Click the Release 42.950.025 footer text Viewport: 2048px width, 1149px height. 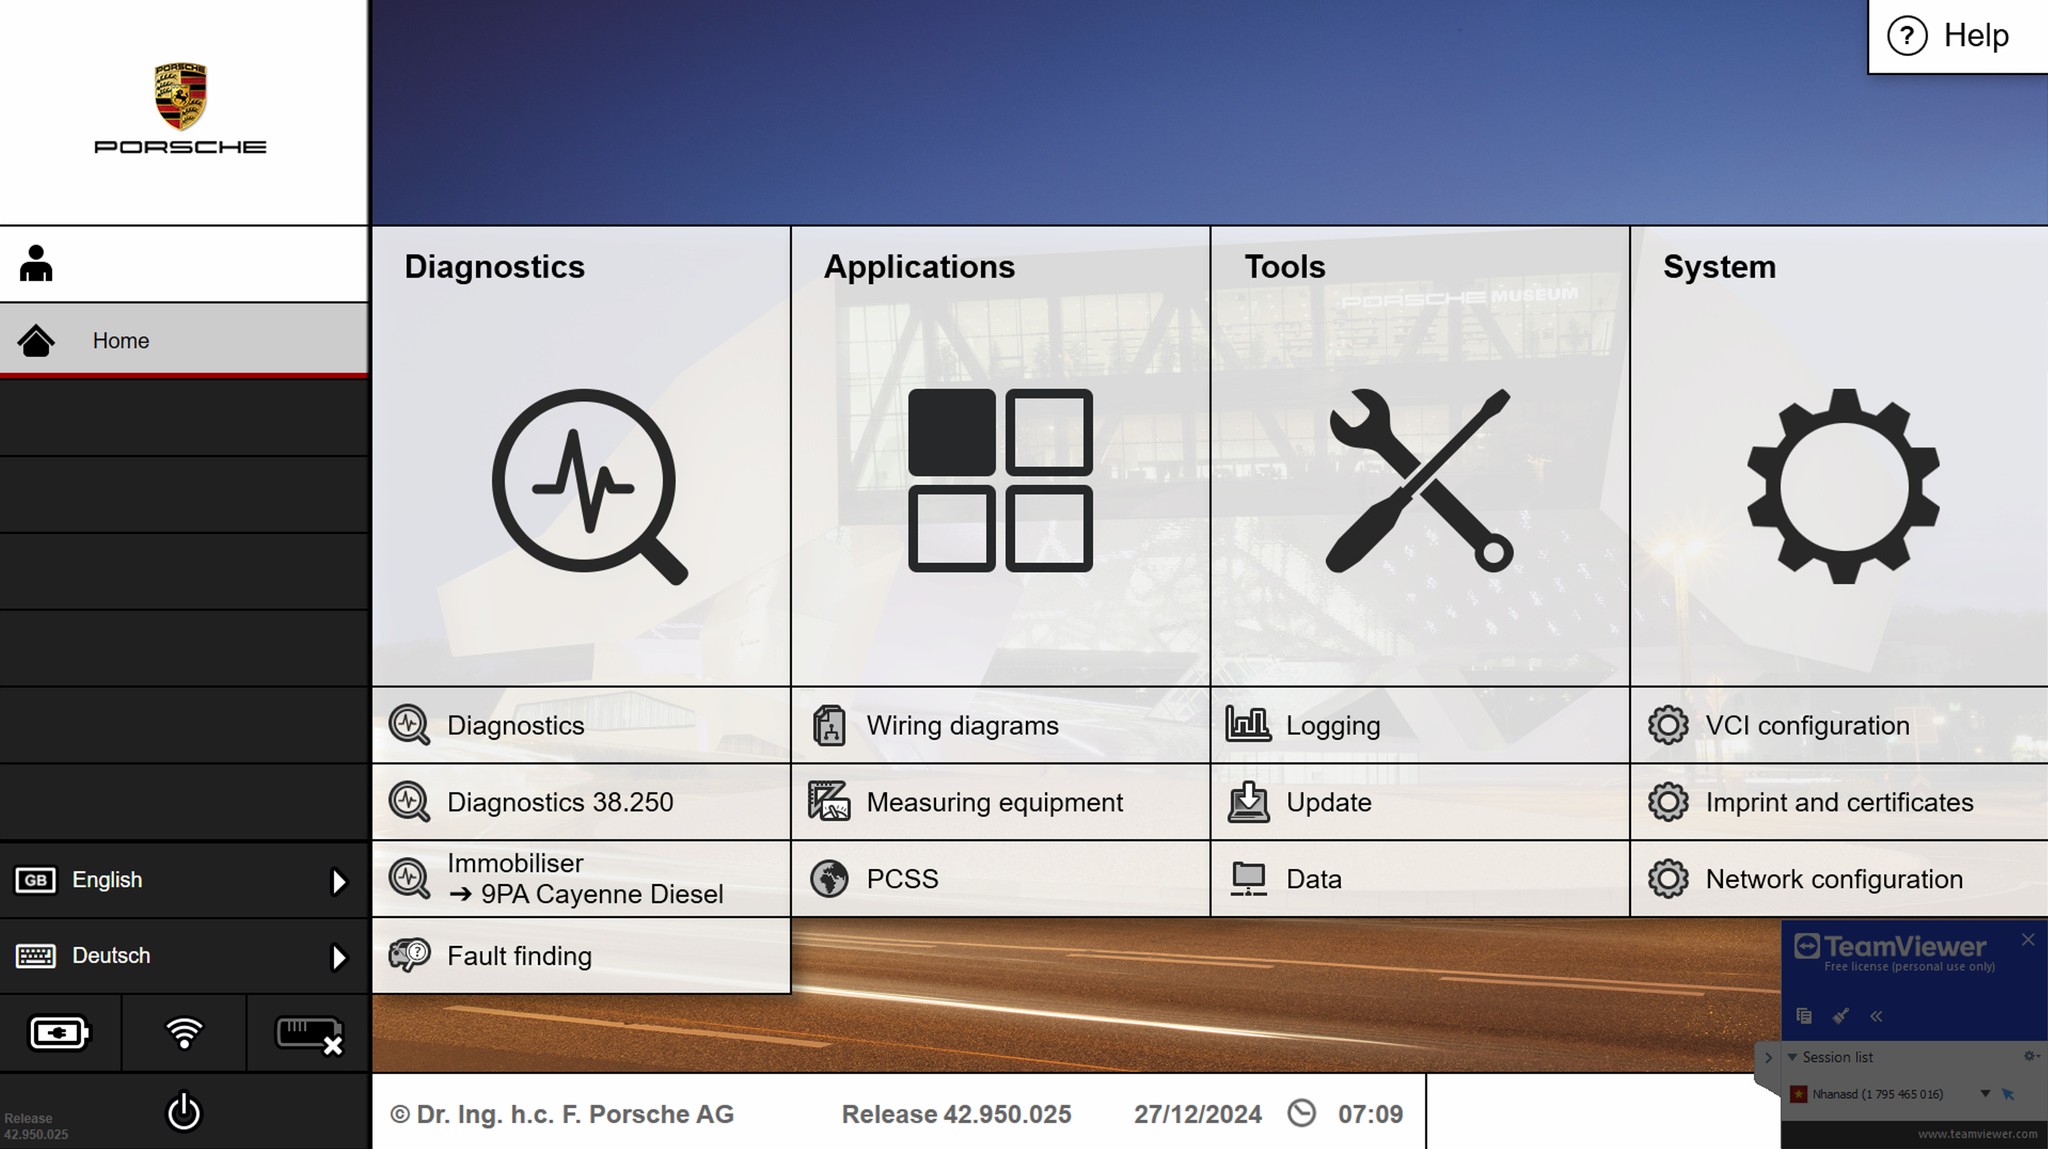click(x=956, y=1114)
